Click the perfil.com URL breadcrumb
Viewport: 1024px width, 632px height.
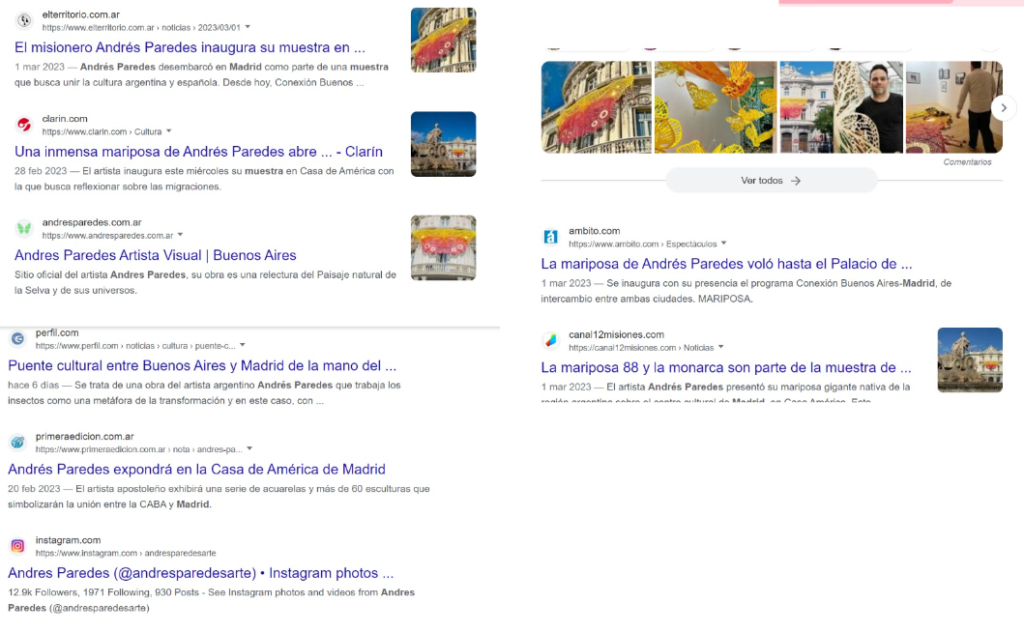click(x=135, y=346)
